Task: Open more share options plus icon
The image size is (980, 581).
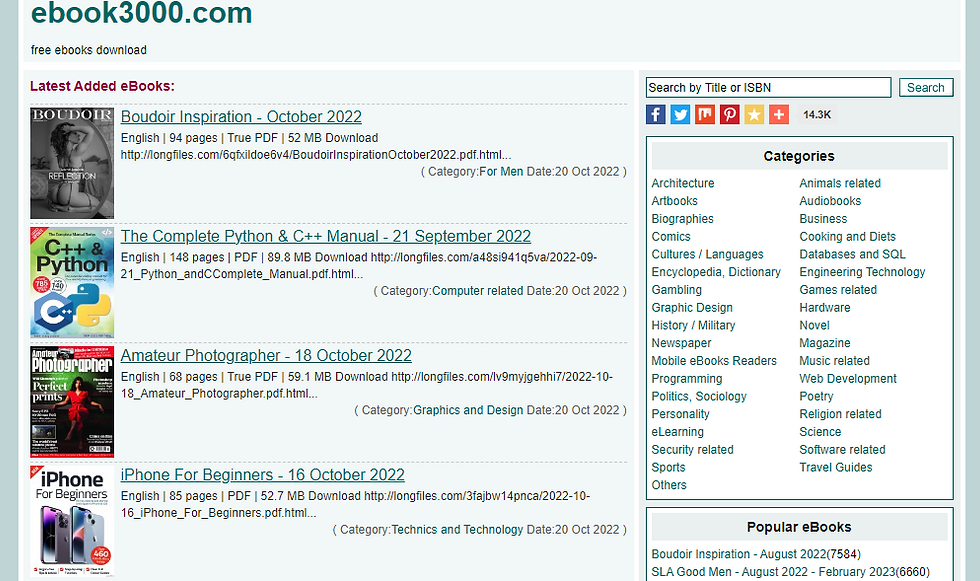Action: click(778, 114)
